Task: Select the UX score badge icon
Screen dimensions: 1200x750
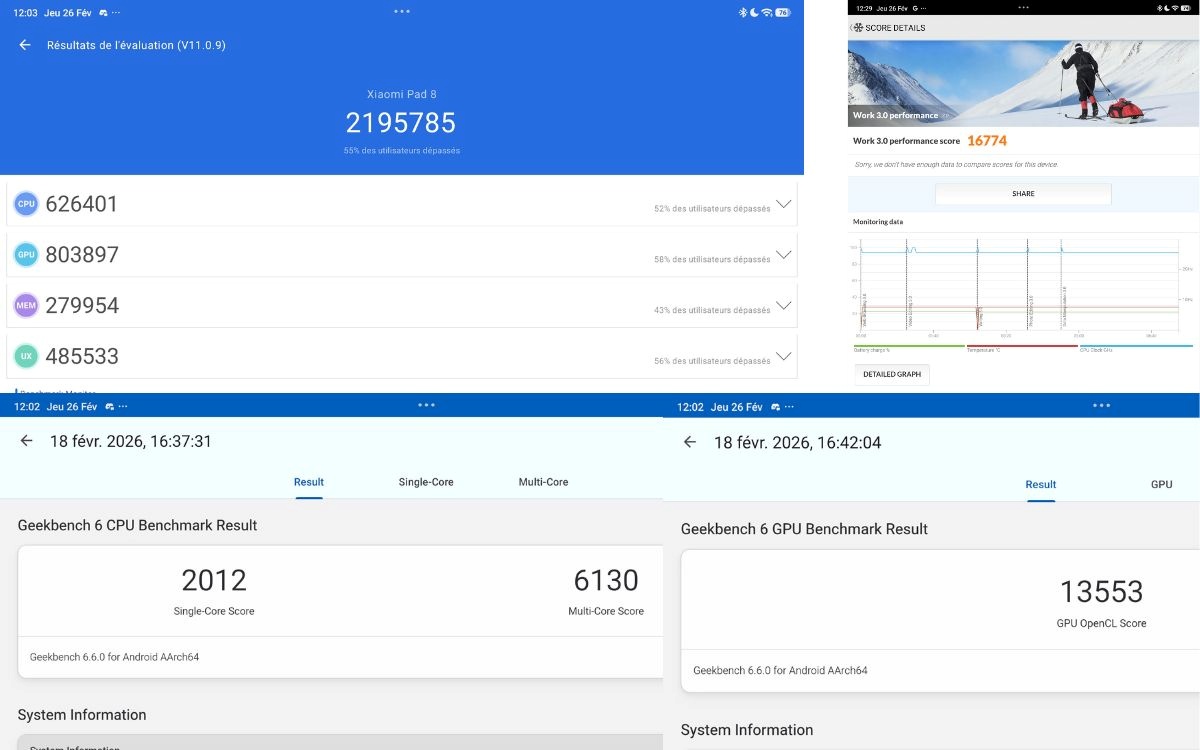Action: [25, 356]
